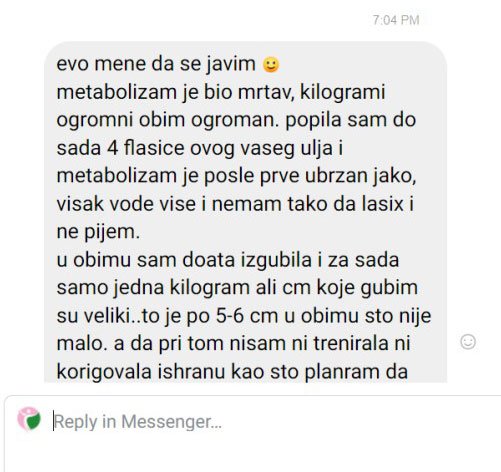Click the smiley emoji after 'javim'

coord(271,64)
